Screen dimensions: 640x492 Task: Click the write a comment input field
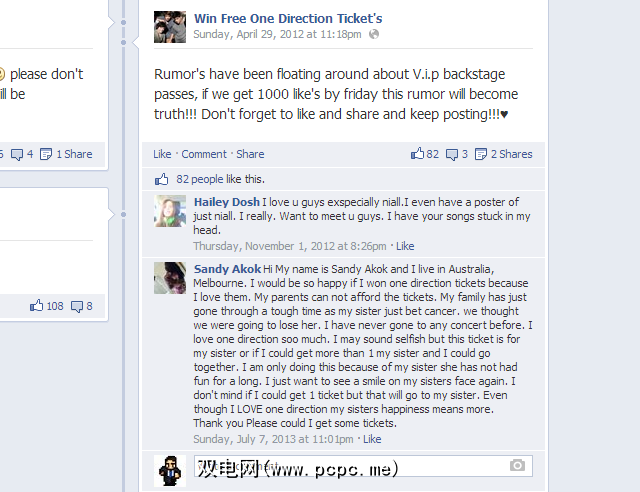[363, 466]
